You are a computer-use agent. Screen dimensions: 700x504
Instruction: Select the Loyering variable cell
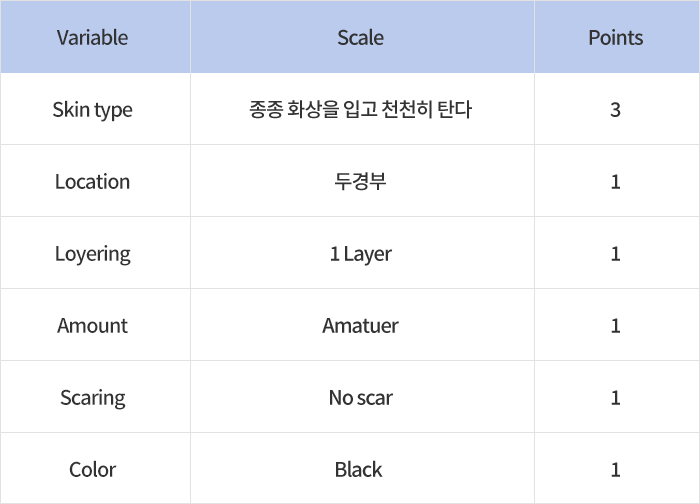tap(92, 254)
